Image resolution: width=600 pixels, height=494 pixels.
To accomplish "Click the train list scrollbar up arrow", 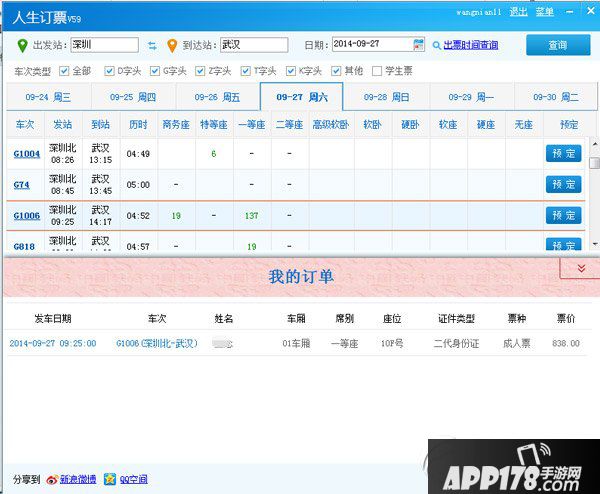I will [594, 144].
